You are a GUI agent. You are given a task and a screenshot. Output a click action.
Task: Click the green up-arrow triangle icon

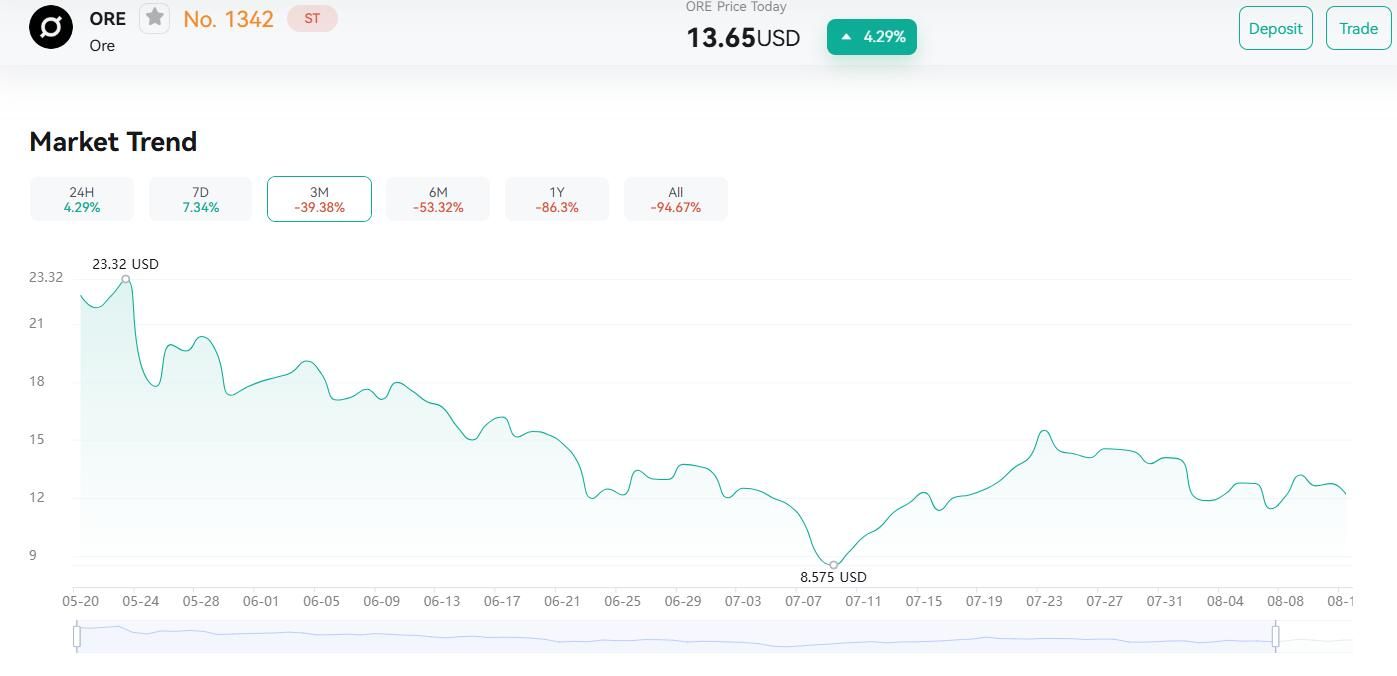point(847,37)
